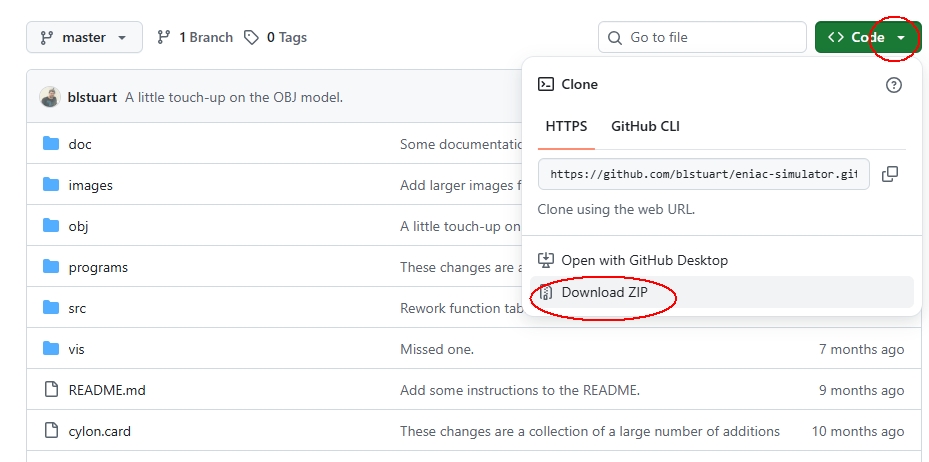
Task: Click the Open with GitHub Desktop icon
Action: pos(546,260)
